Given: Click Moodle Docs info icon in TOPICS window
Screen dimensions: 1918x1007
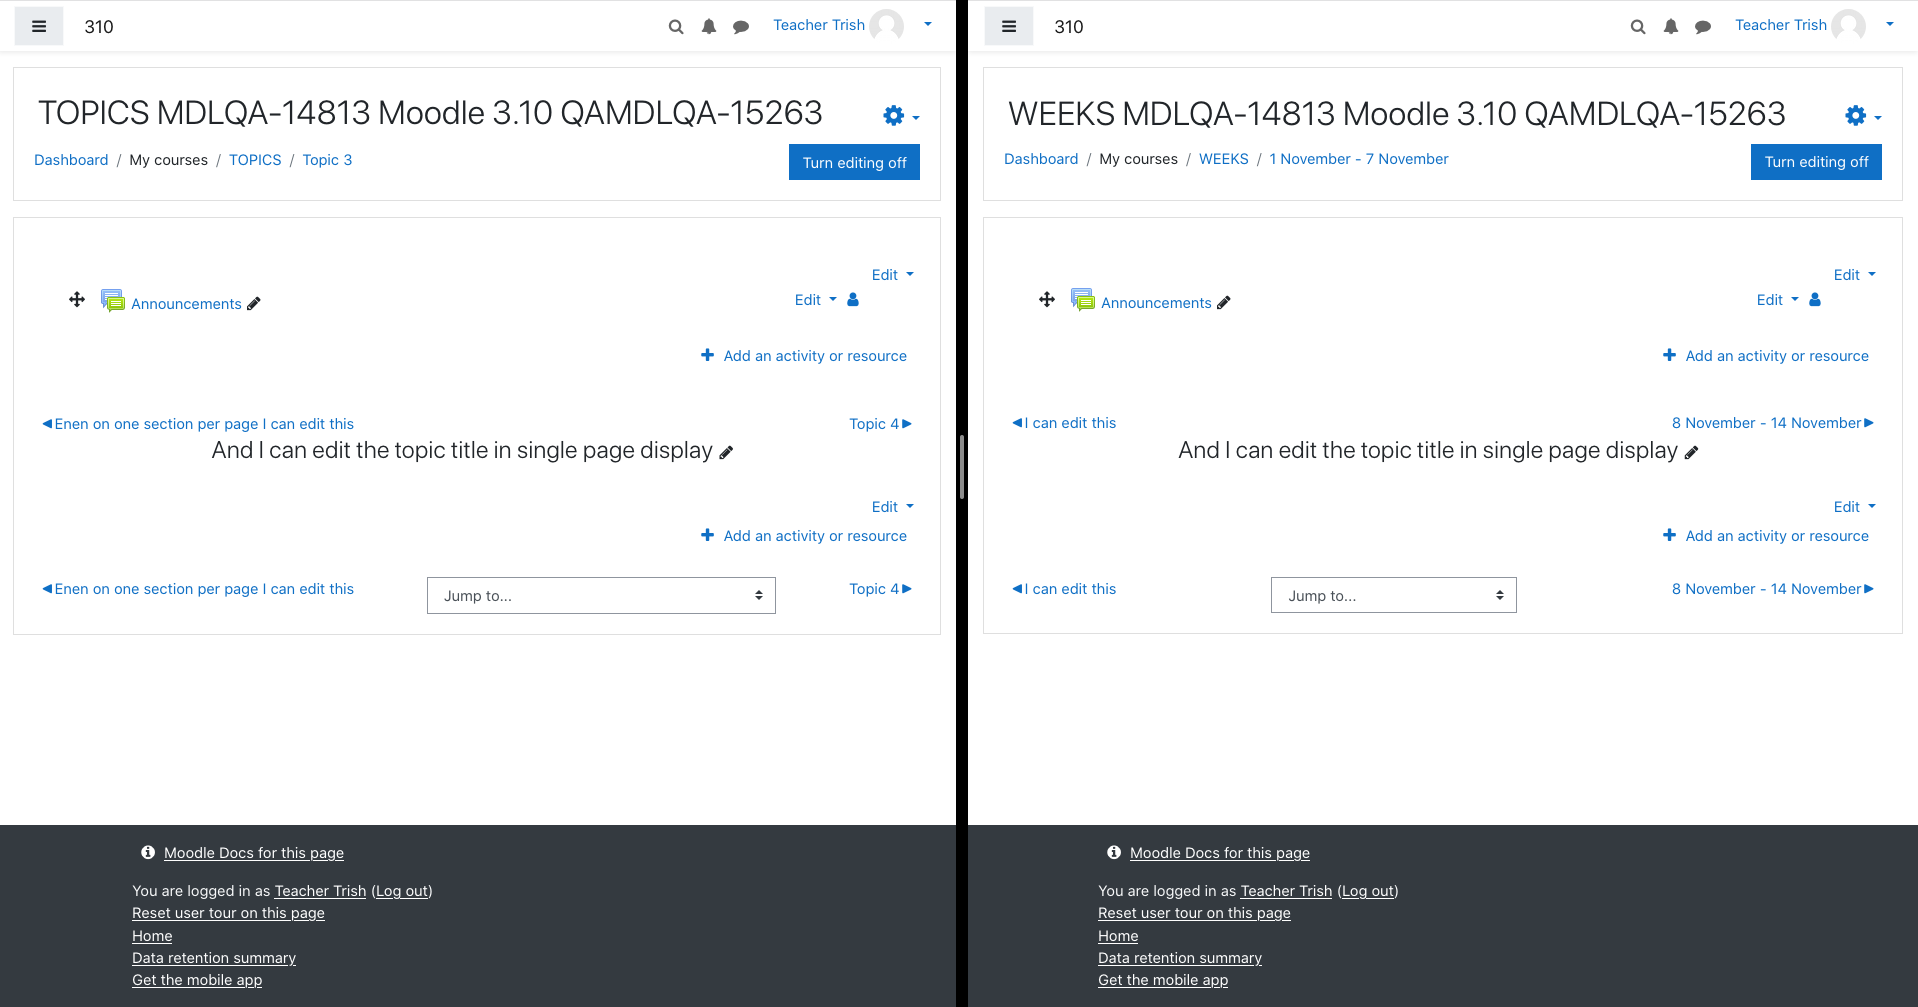Looking at the screenshot, I should pyautogui.click(x=148, y=852).
